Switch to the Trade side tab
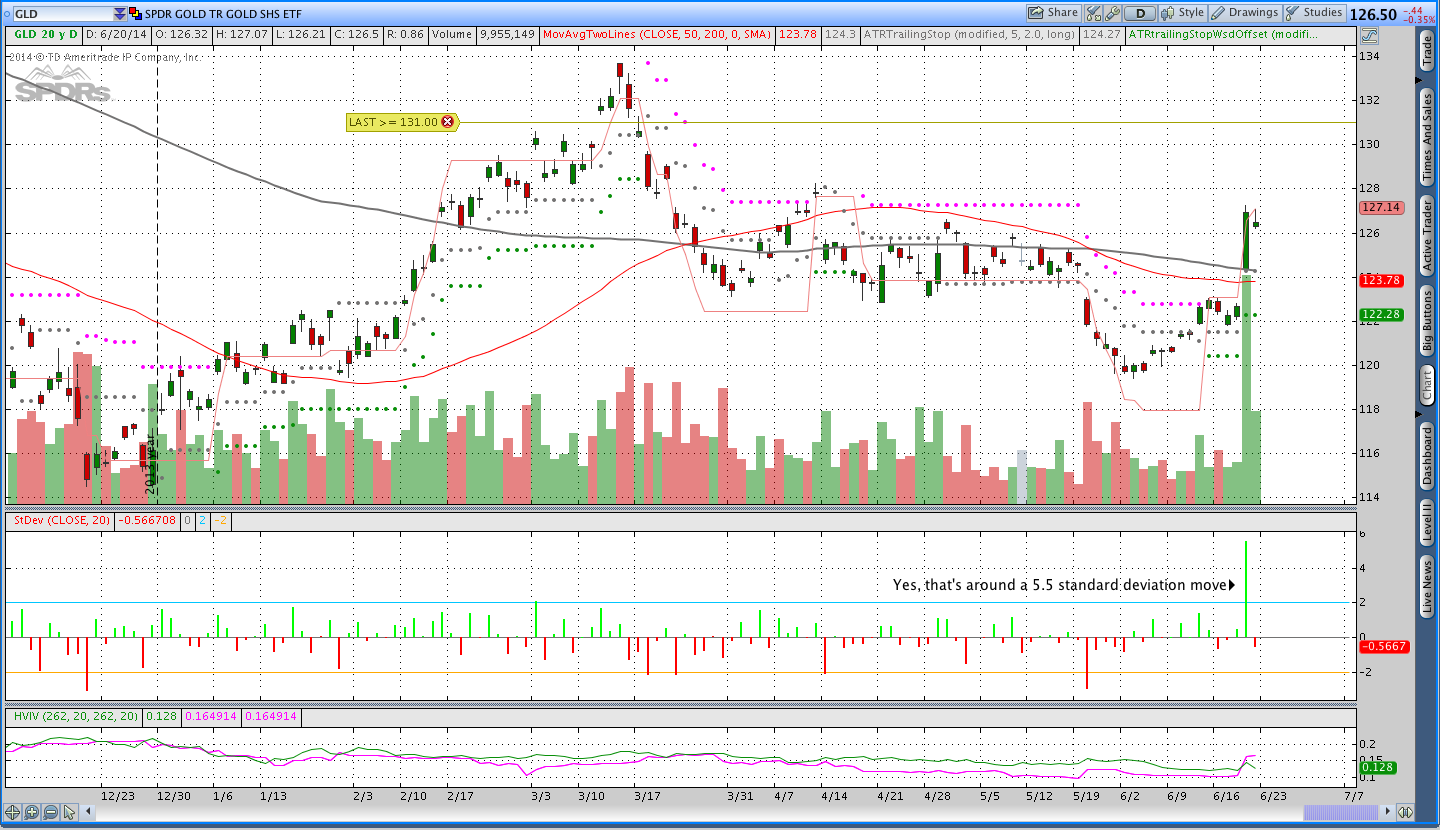This screenshot has height=830, width=1440. point(1427,49)
